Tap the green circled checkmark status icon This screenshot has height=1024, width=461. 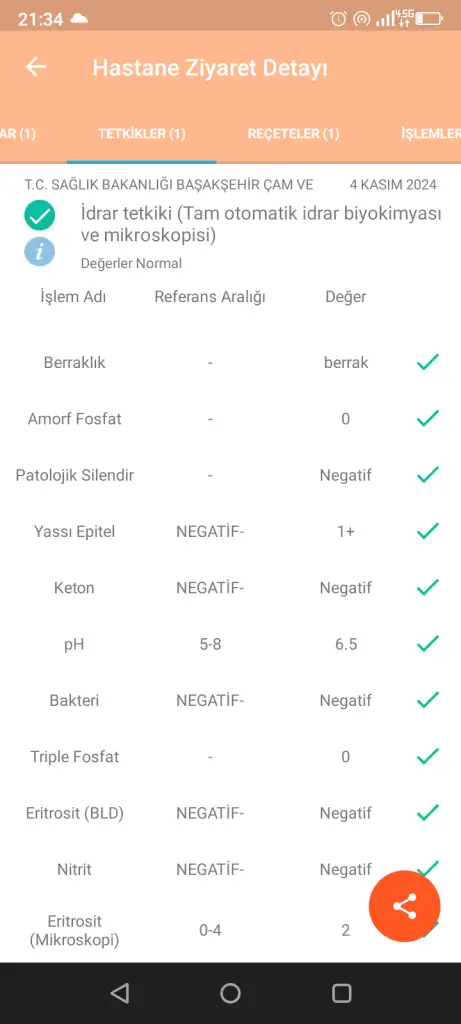(x=40, y=216)
